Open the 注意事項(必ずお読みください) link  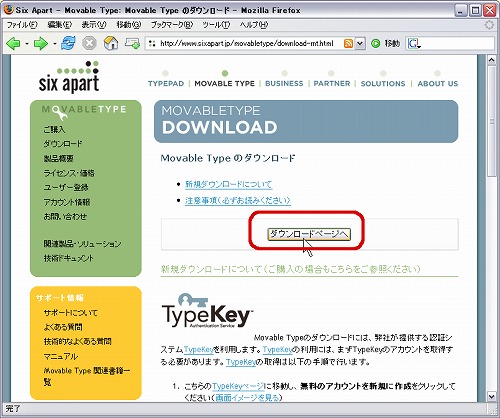coord(238,200)
